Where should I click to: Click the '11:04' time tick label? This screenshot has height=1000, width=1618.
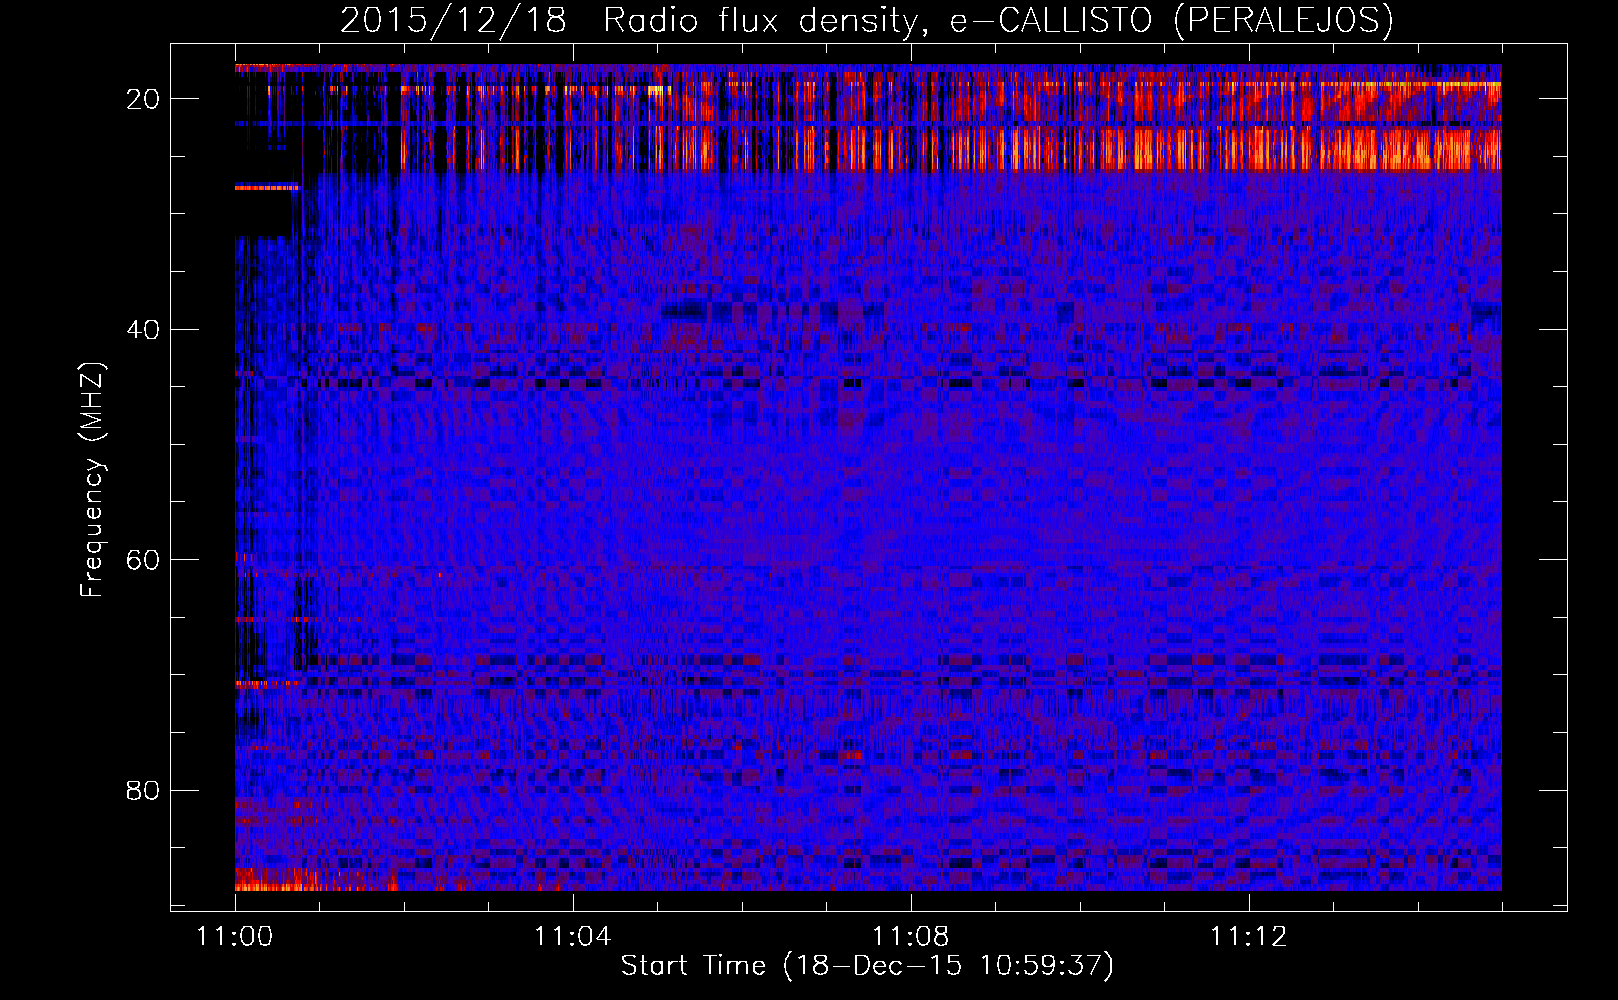(572, 937)
